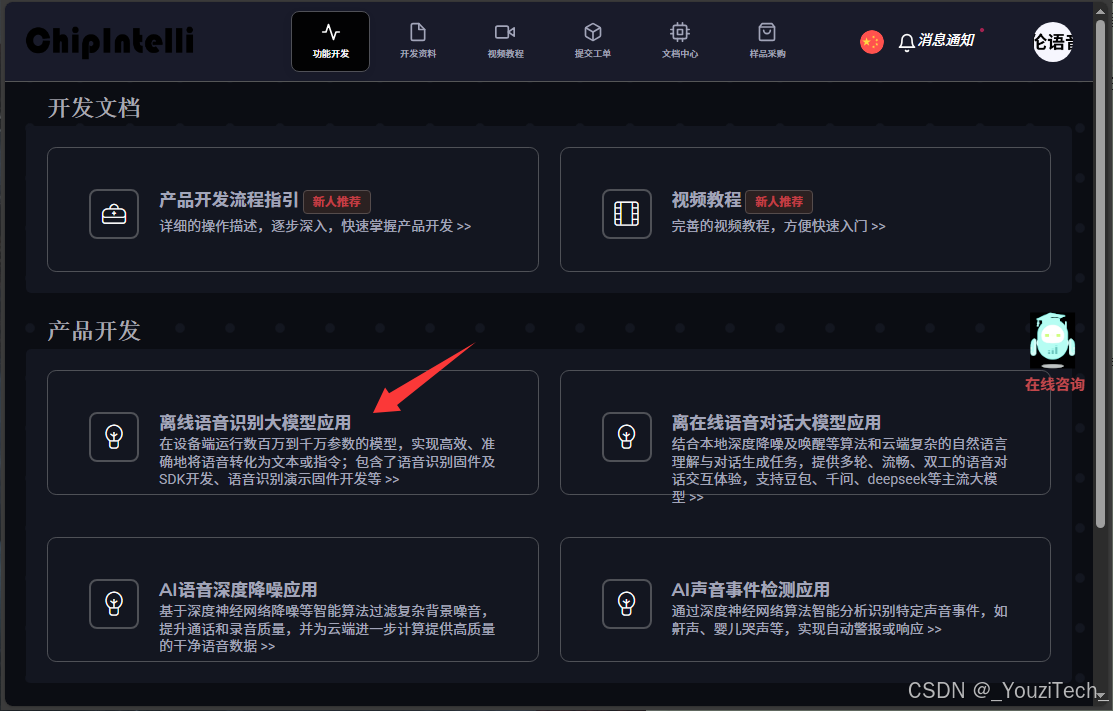Click the China flag language icon
Viewport: 1113px width, 711px height.
pos(872,42)
